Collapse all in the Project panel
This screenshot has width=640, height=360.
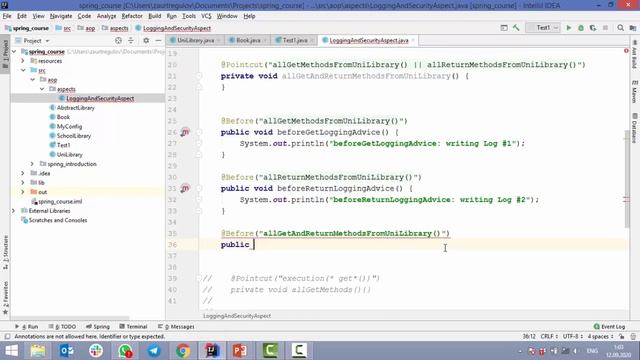[131, 40]
